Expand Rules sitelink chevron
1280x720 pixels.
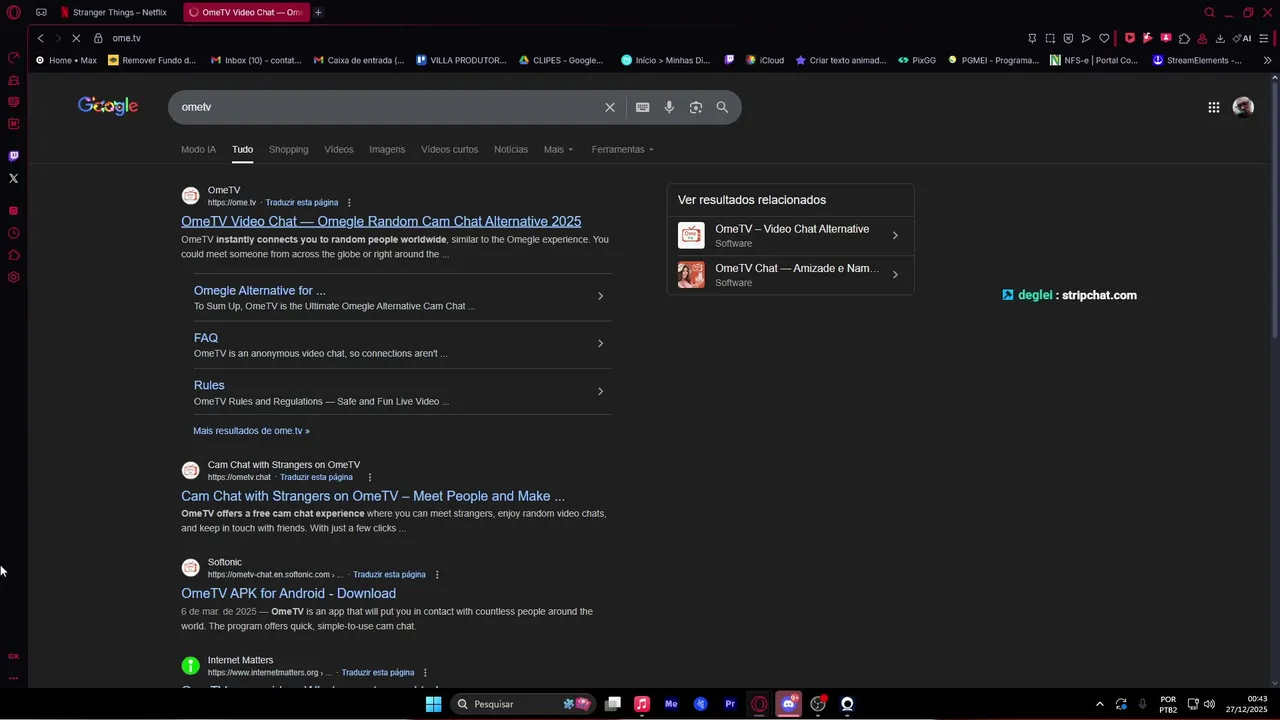click(x=600, y=391)
